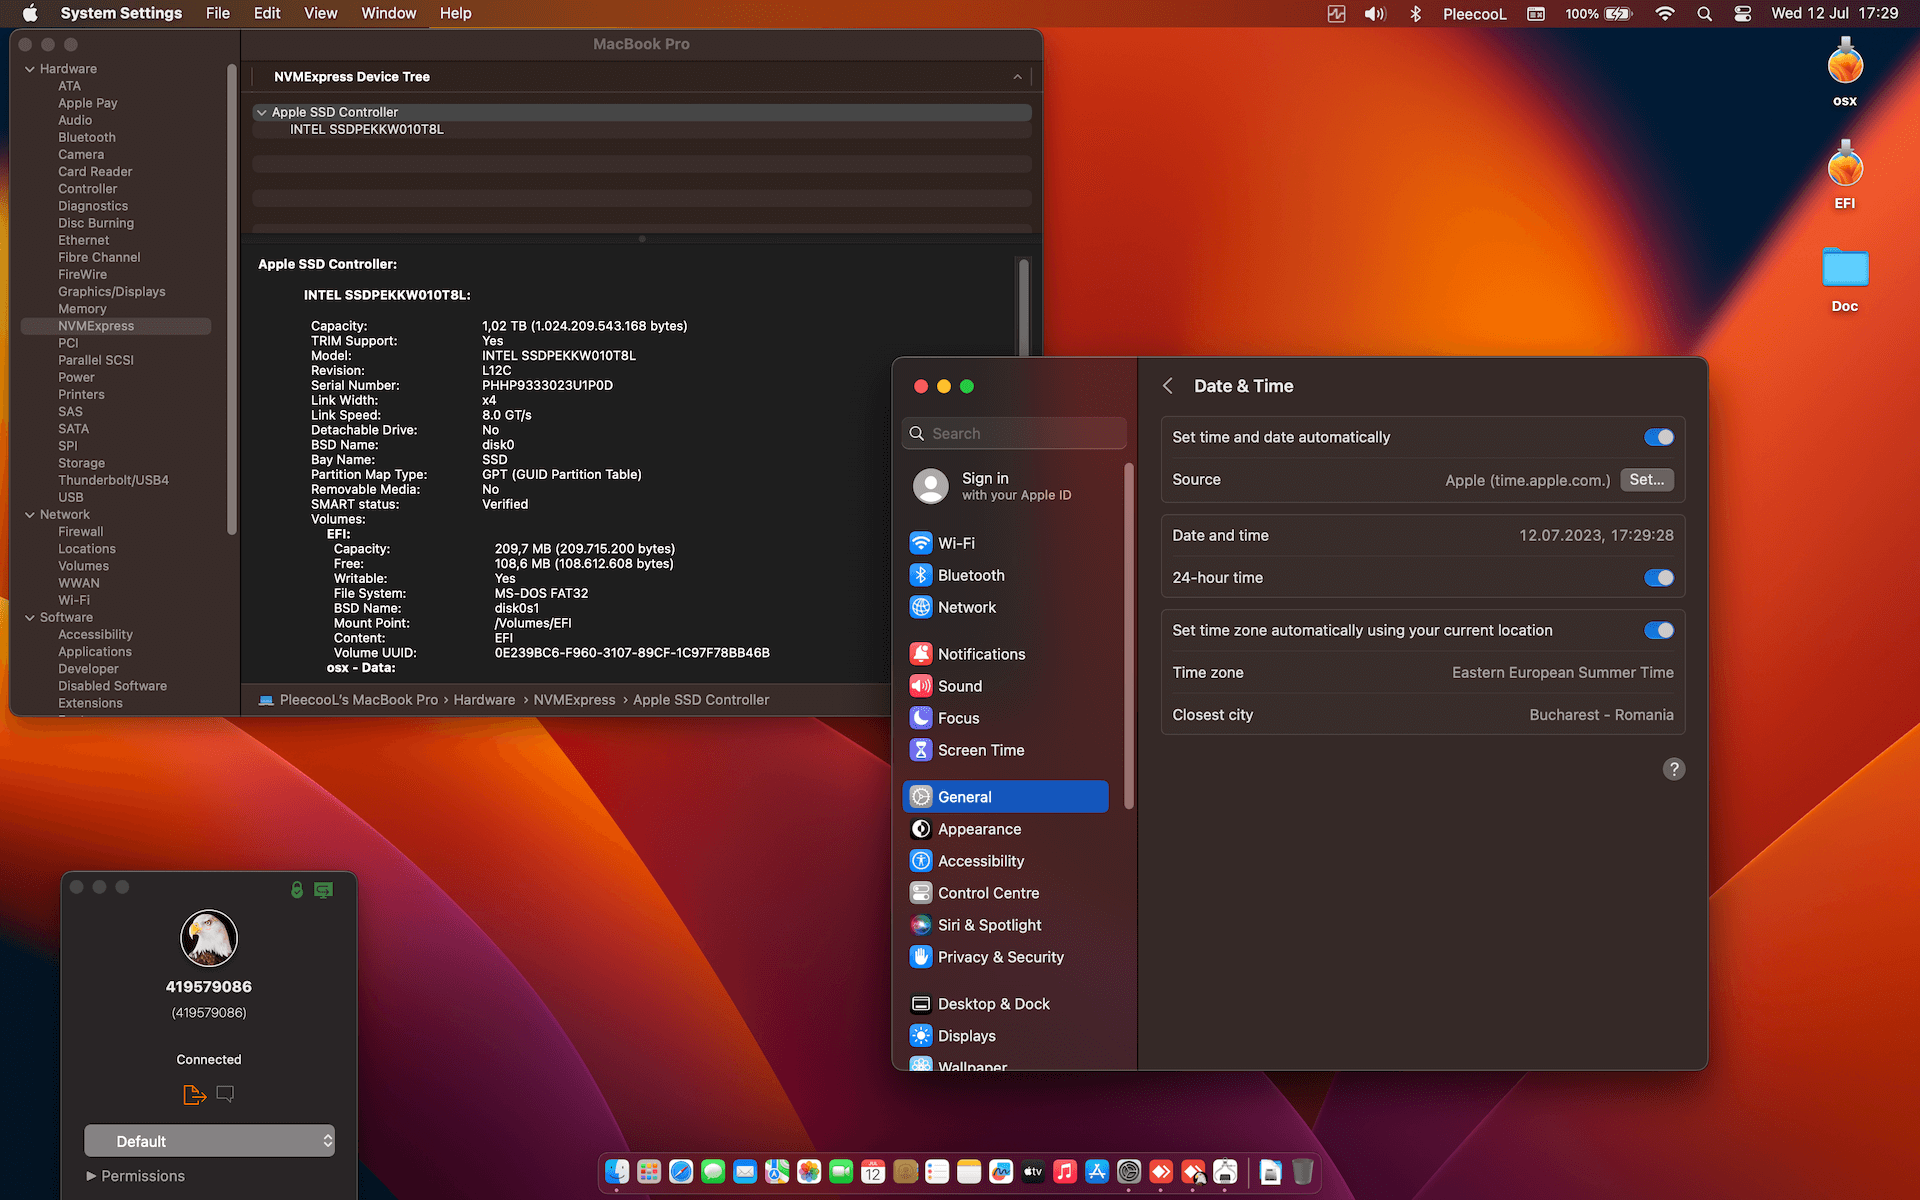Select Graphics/Displays in System Information sidebar

(111, 292)
